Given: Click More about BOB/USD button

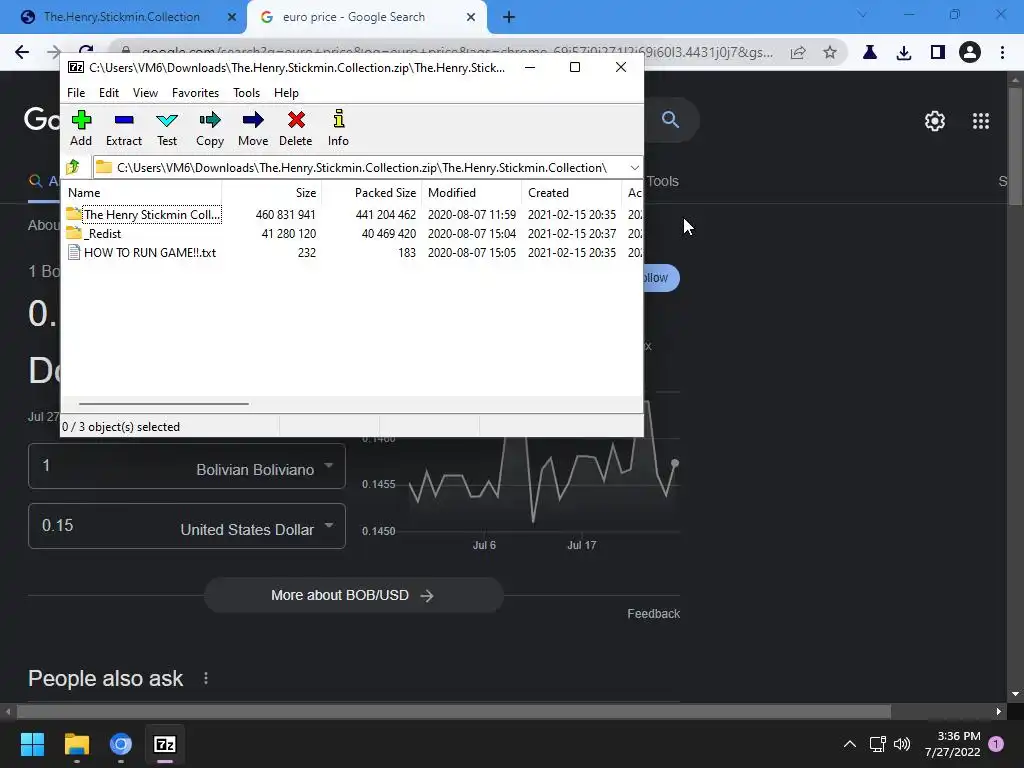Looking at the screenshot, I should pos(353,595).
